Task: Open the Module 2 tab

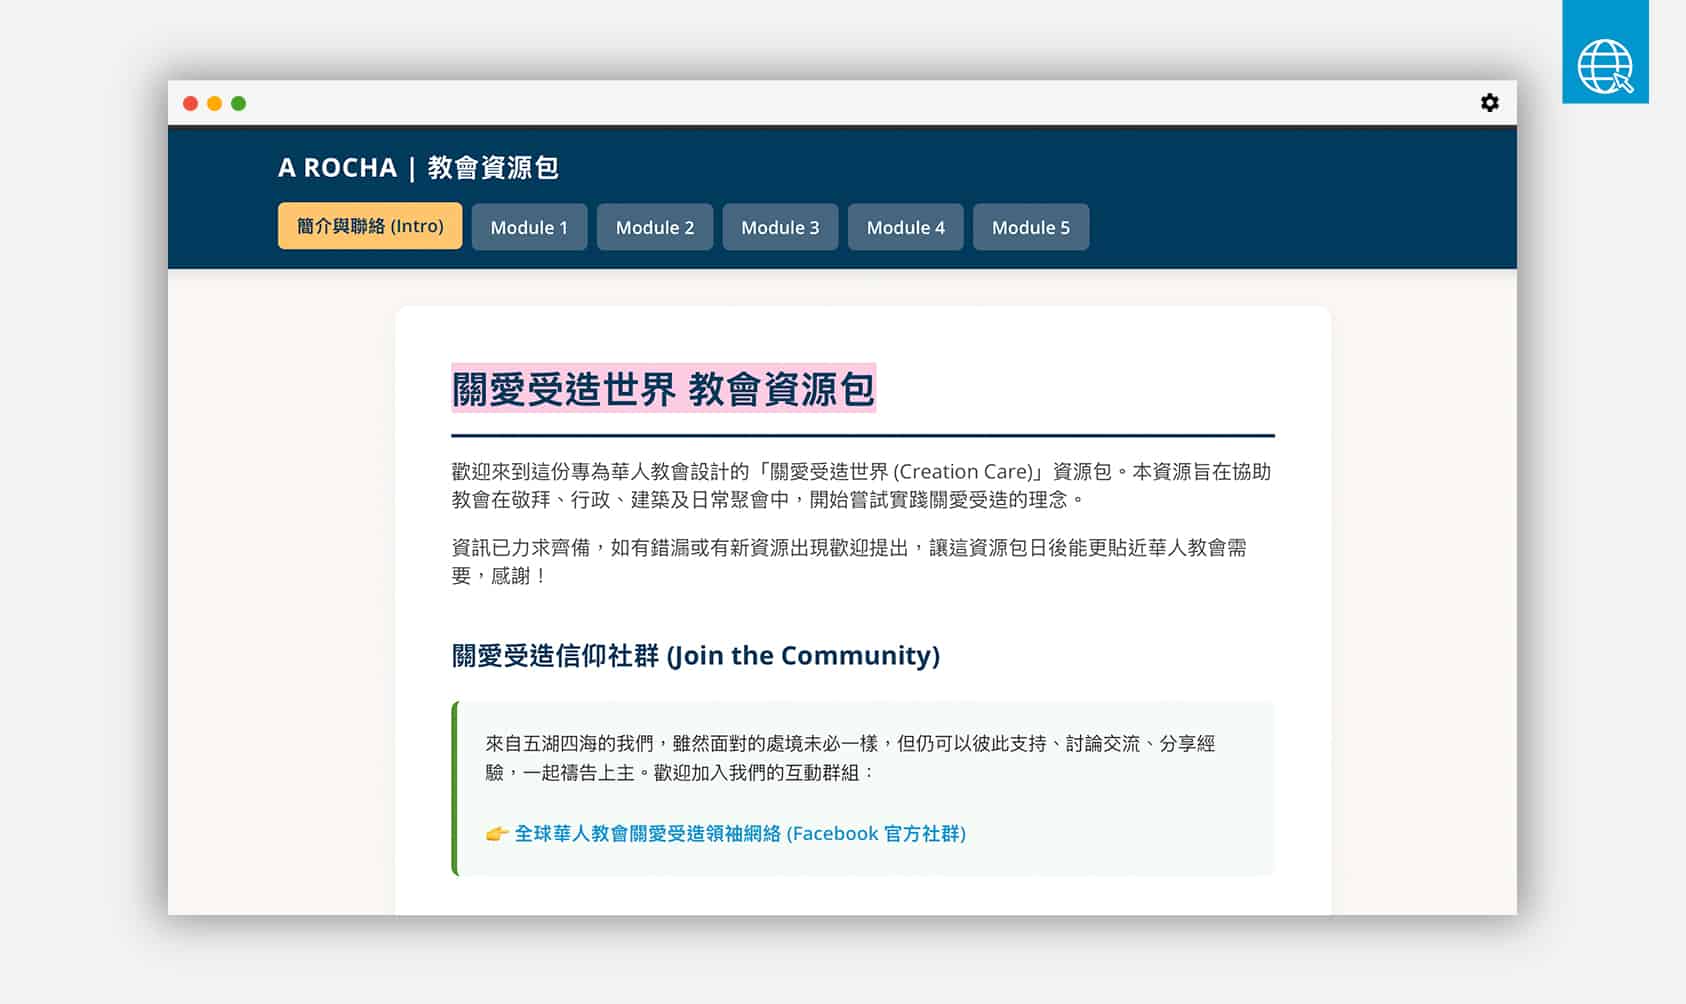Action: pyautogui.click(x=655, y=227)
